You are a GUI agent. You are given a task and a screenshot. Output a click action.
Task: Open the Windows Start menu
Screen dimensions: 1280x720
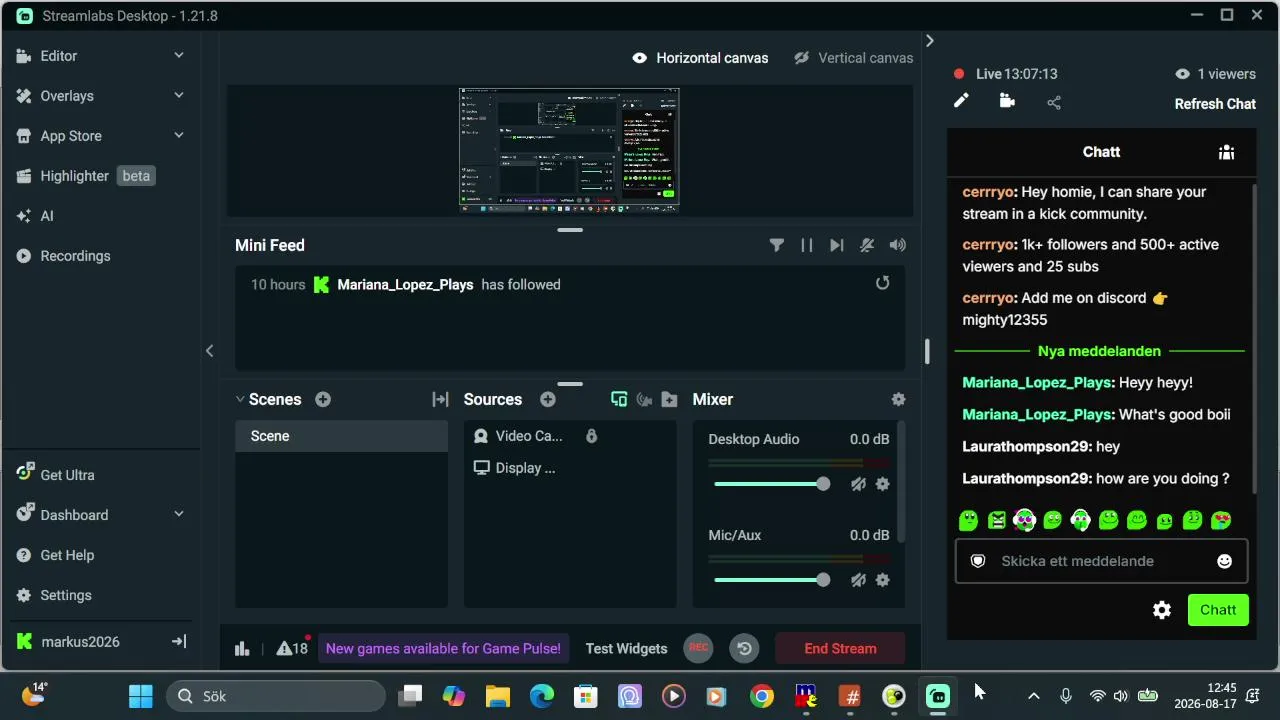pyautogui.click(x=141, y=696)
